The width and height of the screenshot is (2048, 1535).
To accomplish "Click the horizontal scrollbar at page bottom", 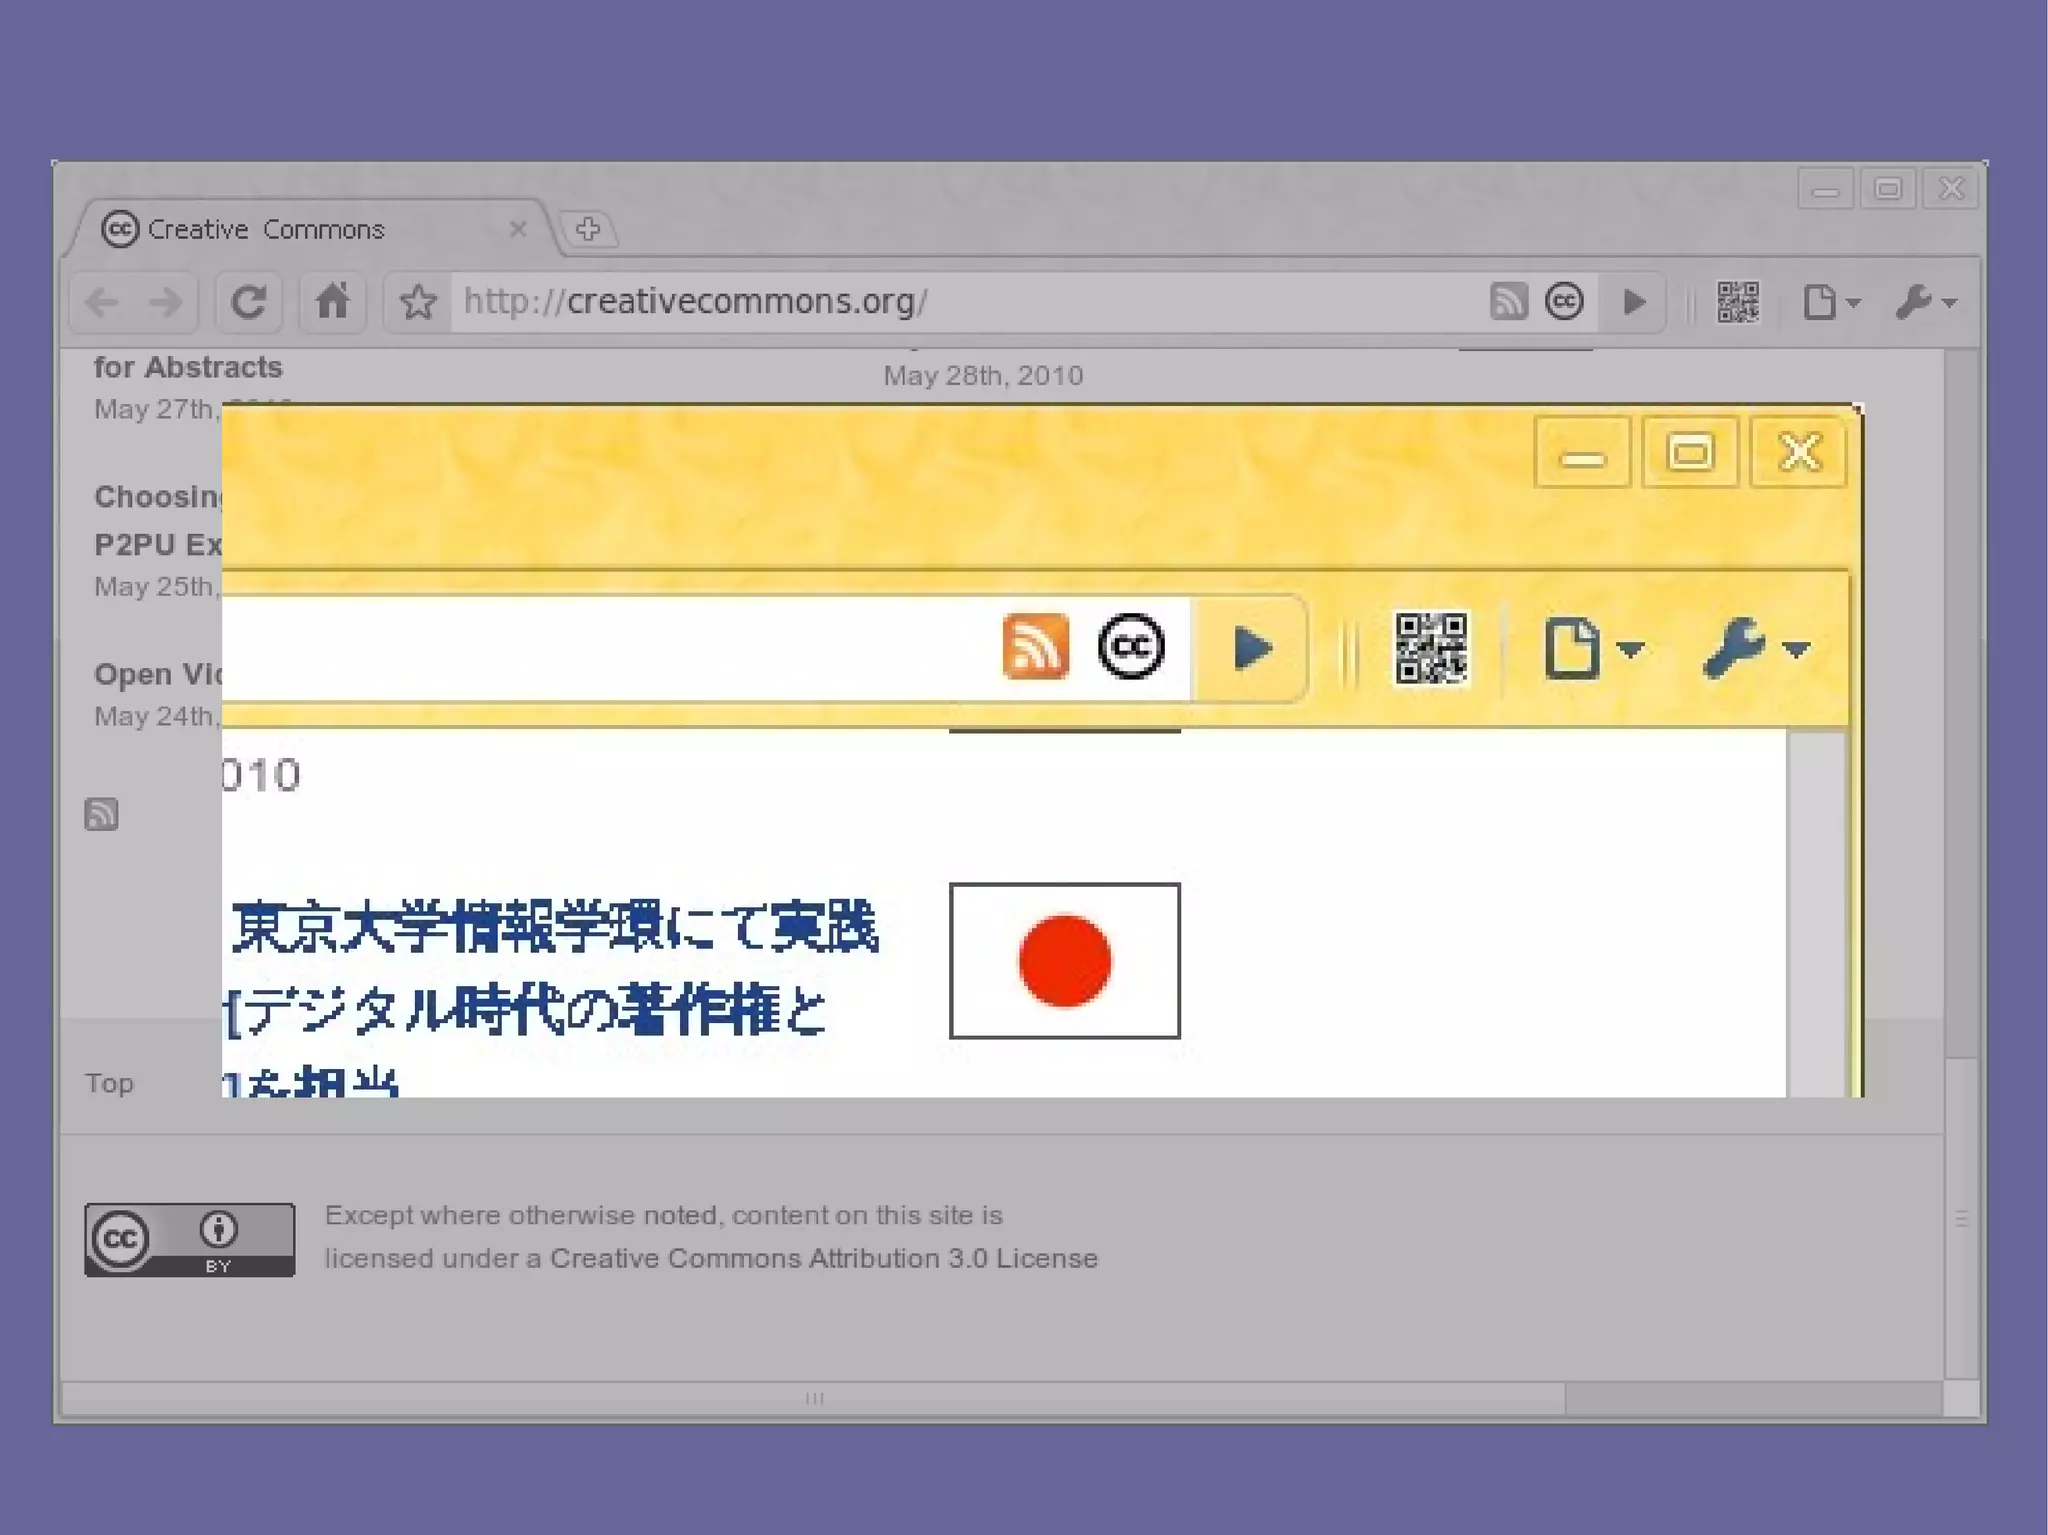I will tap(813, 1398).
